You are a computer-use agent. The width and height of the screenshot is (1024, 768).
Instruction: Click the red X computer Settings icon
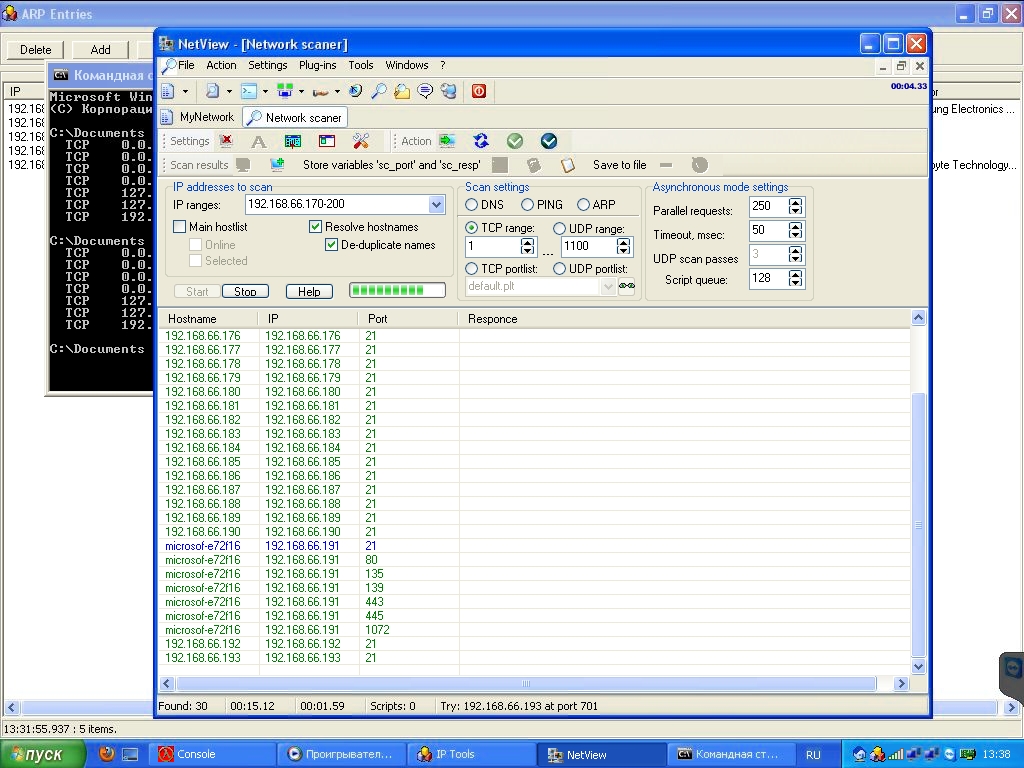226,140
